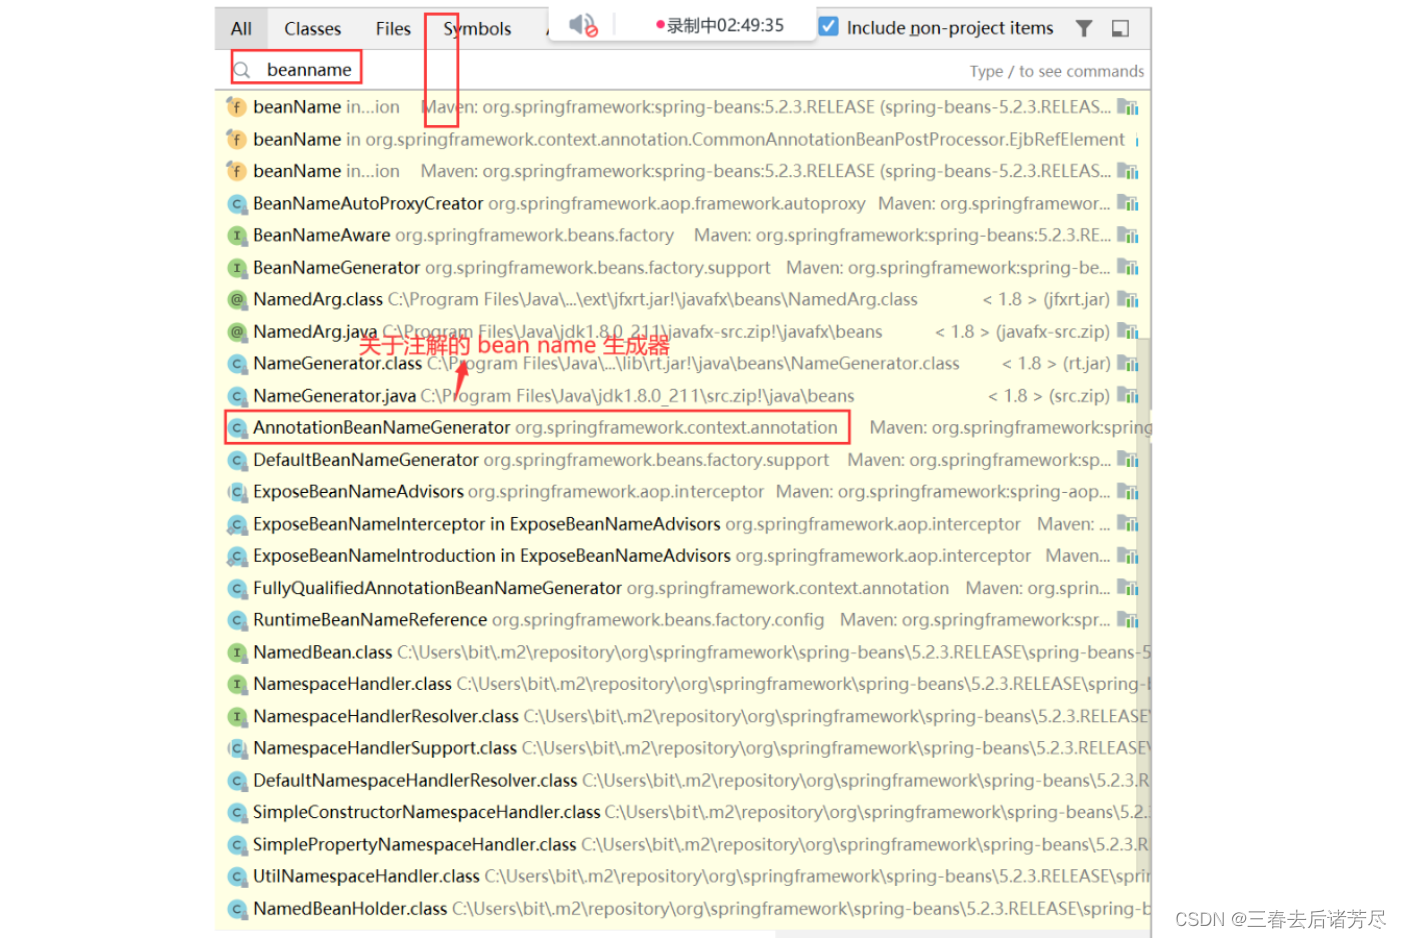
Task: Select UtilNamespaceHandler.class result
Action: pyautogui.click(x=684, y=876)
